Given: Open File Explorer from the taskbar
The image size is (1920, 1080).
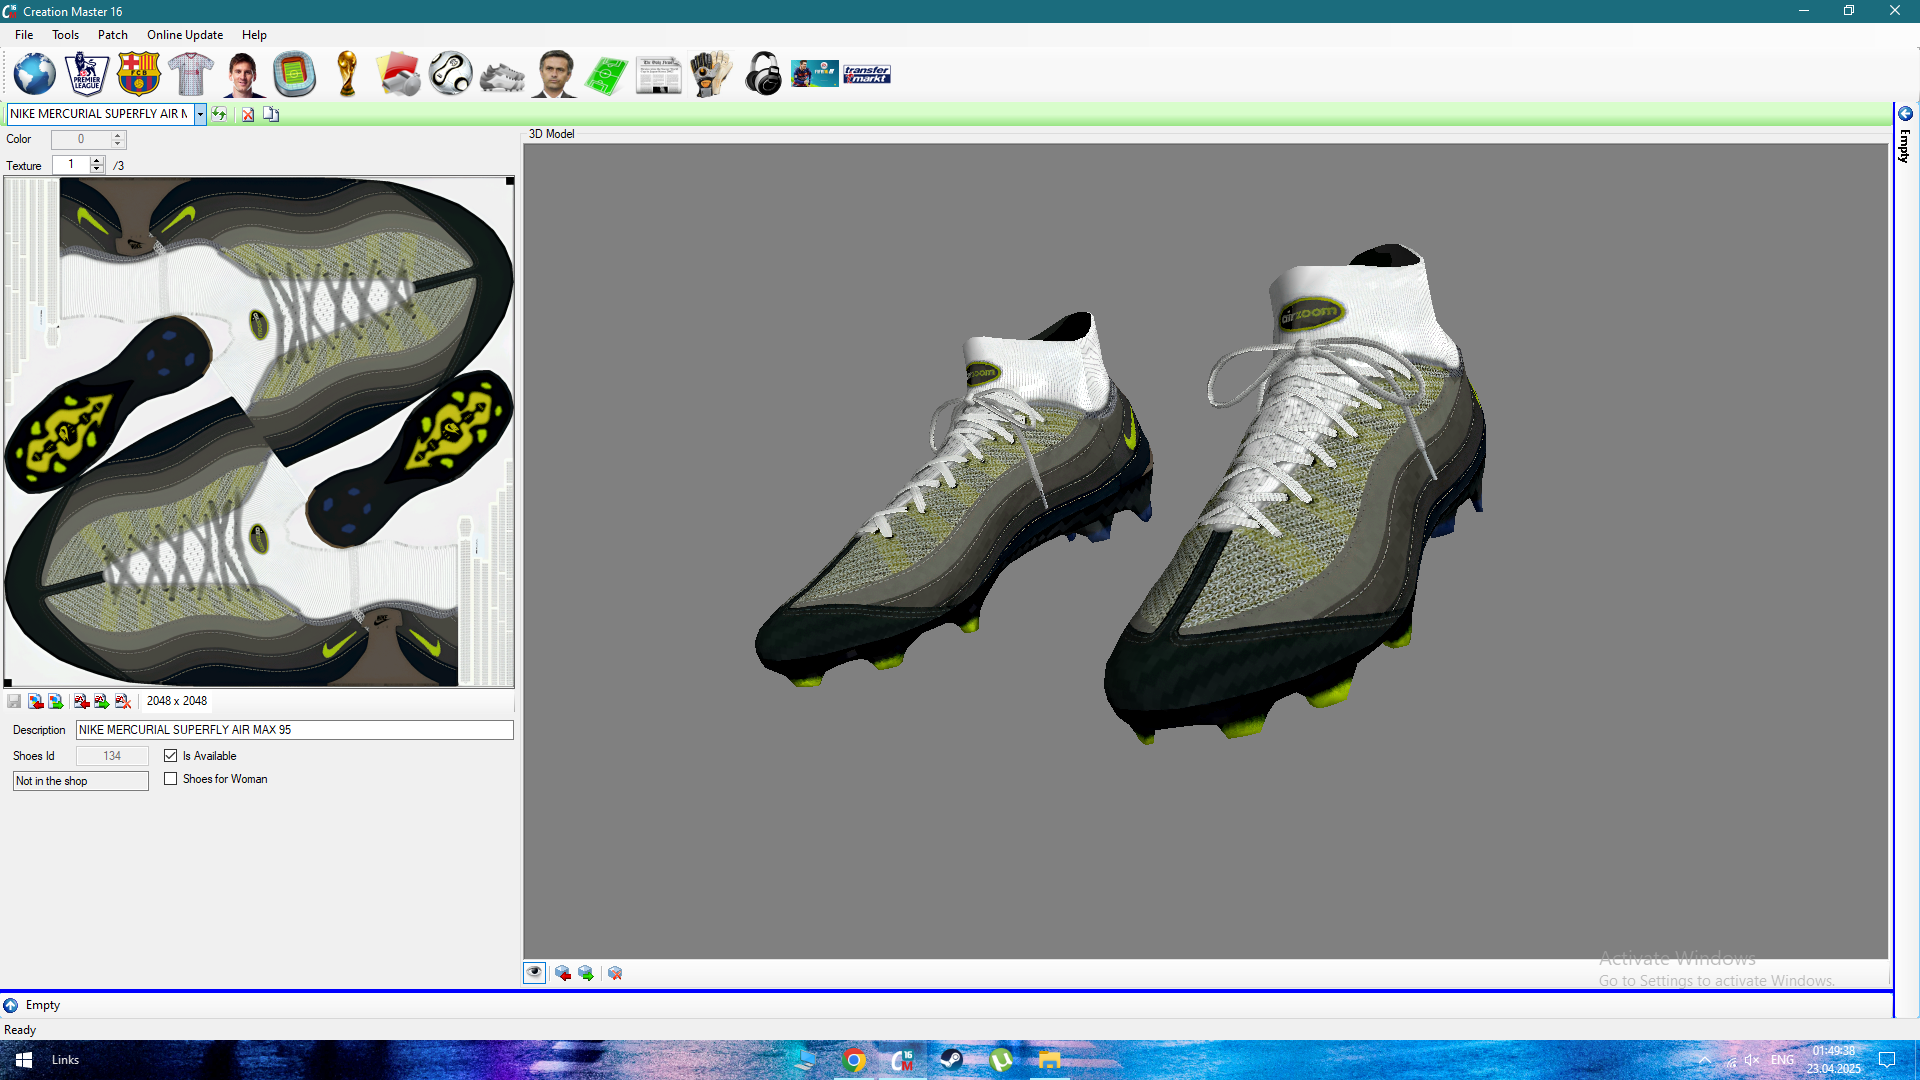Looking at the screenshot, I should coord(1049,1060).
